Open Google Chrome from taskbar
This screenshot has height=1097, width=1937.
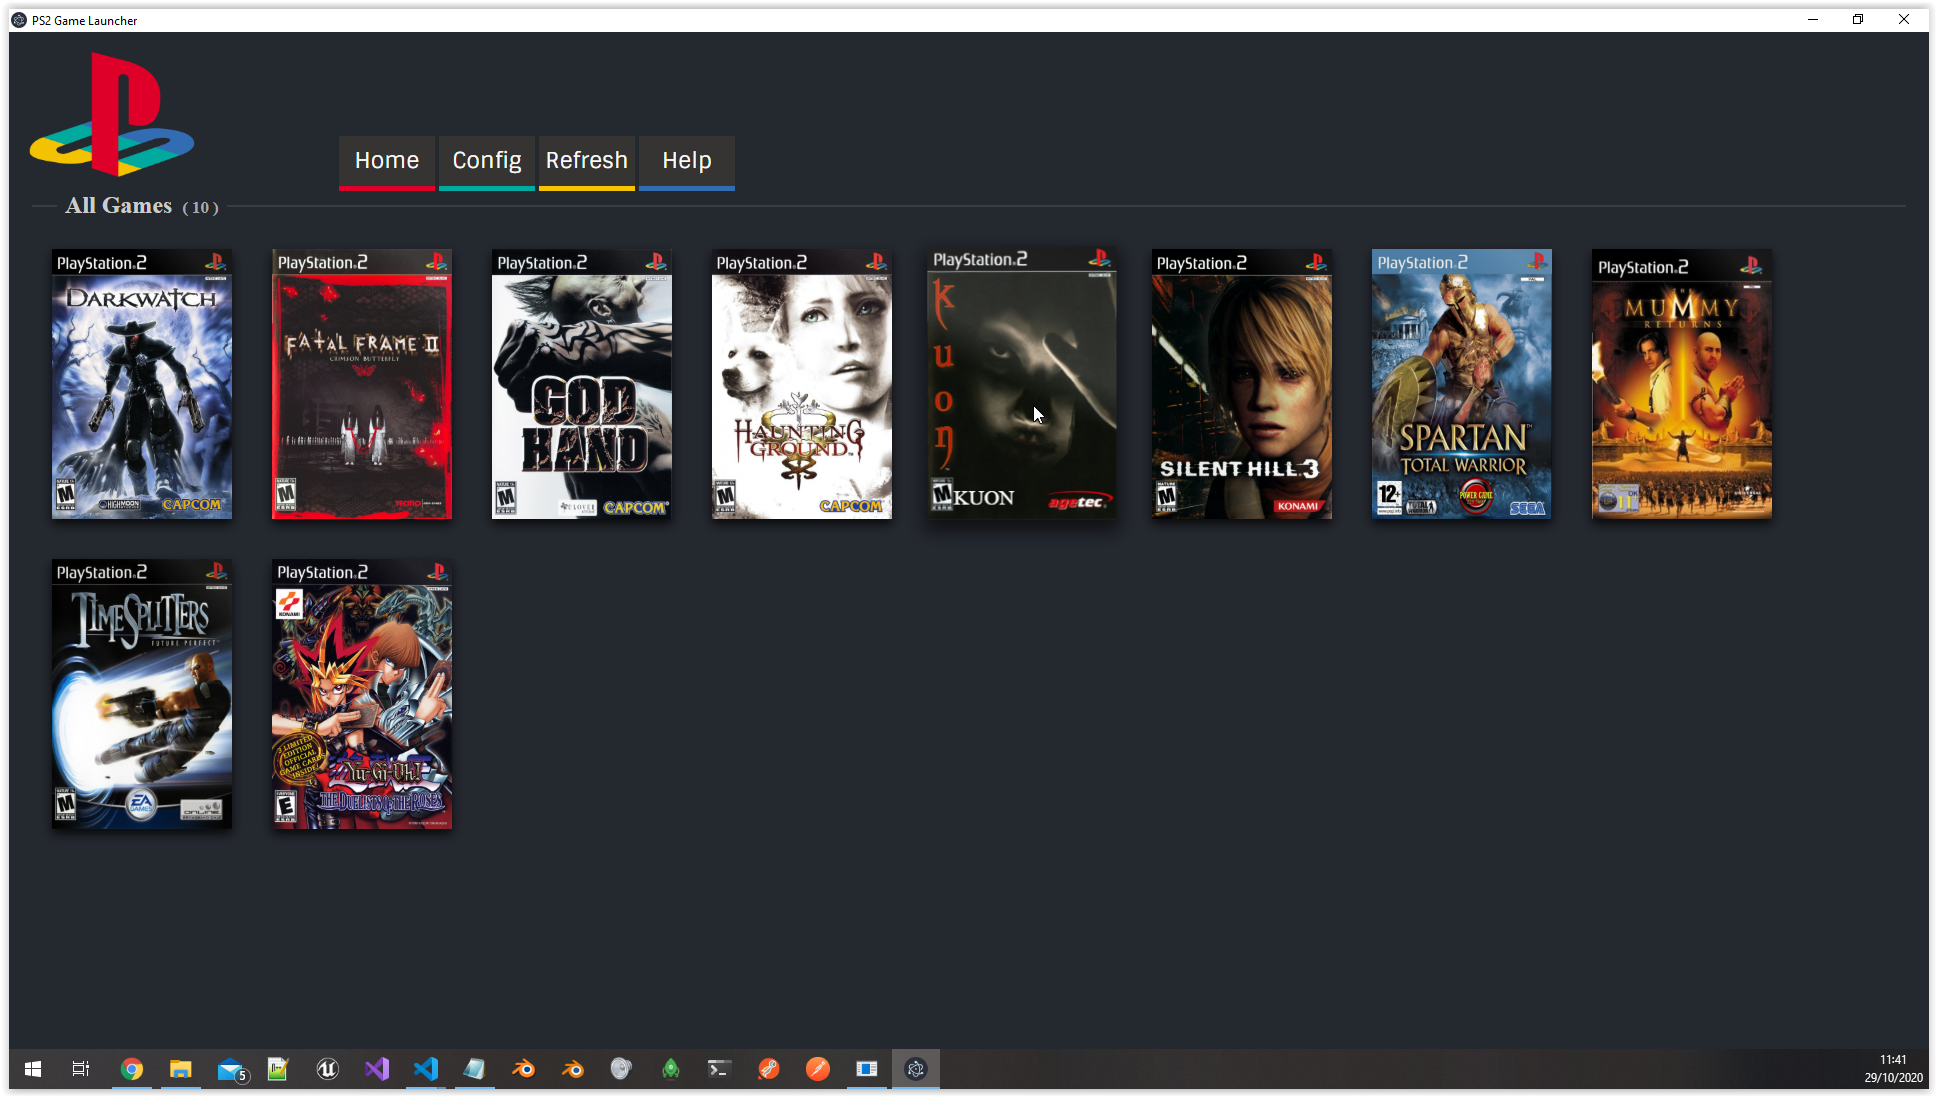(132, 1069)
